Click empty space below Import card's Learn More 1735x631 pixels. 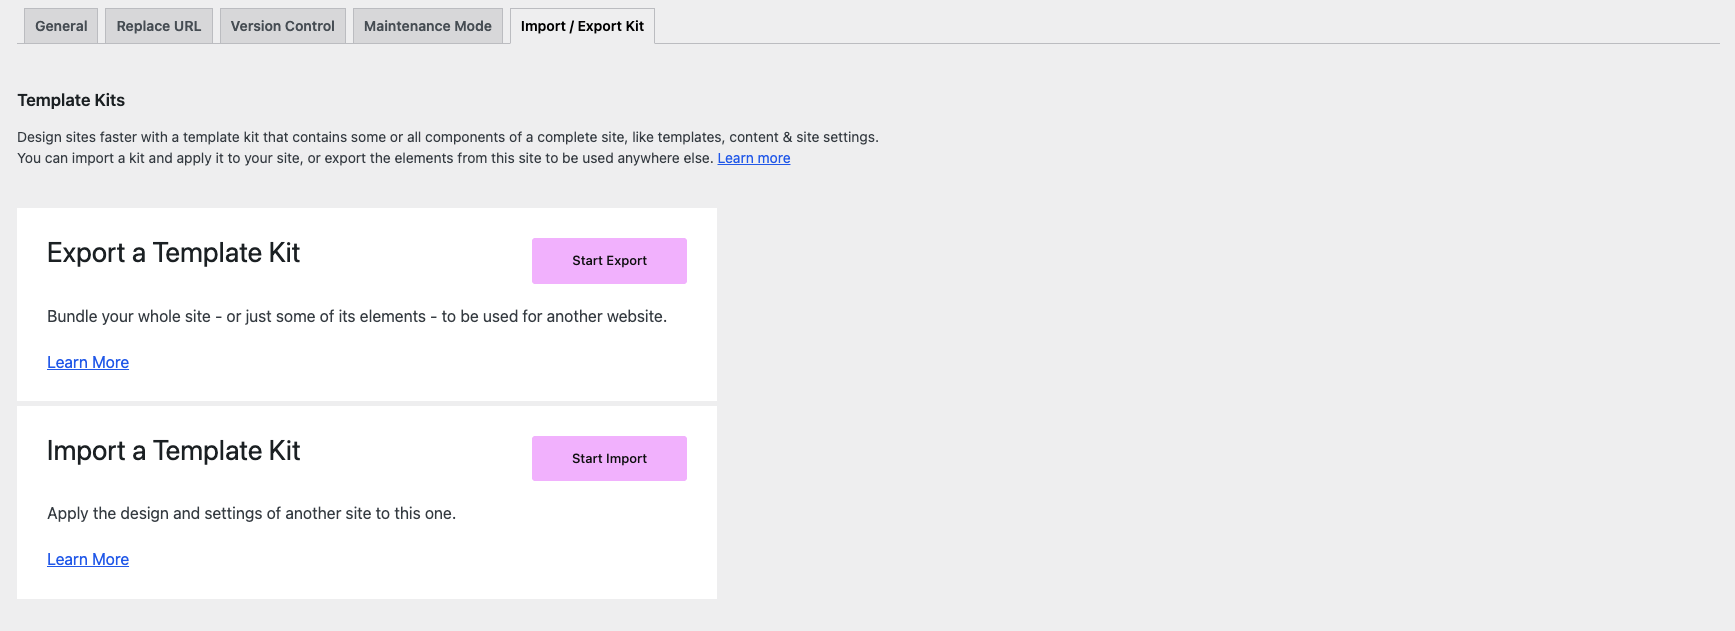point(366,583)
